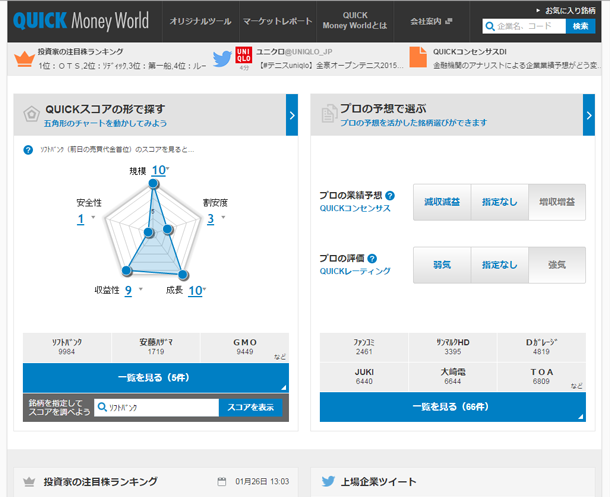The width and height of the screenshot is (610, 497).
Task: Select 増収増益 for プロの業績予想
Action: (x=557, y=202)
